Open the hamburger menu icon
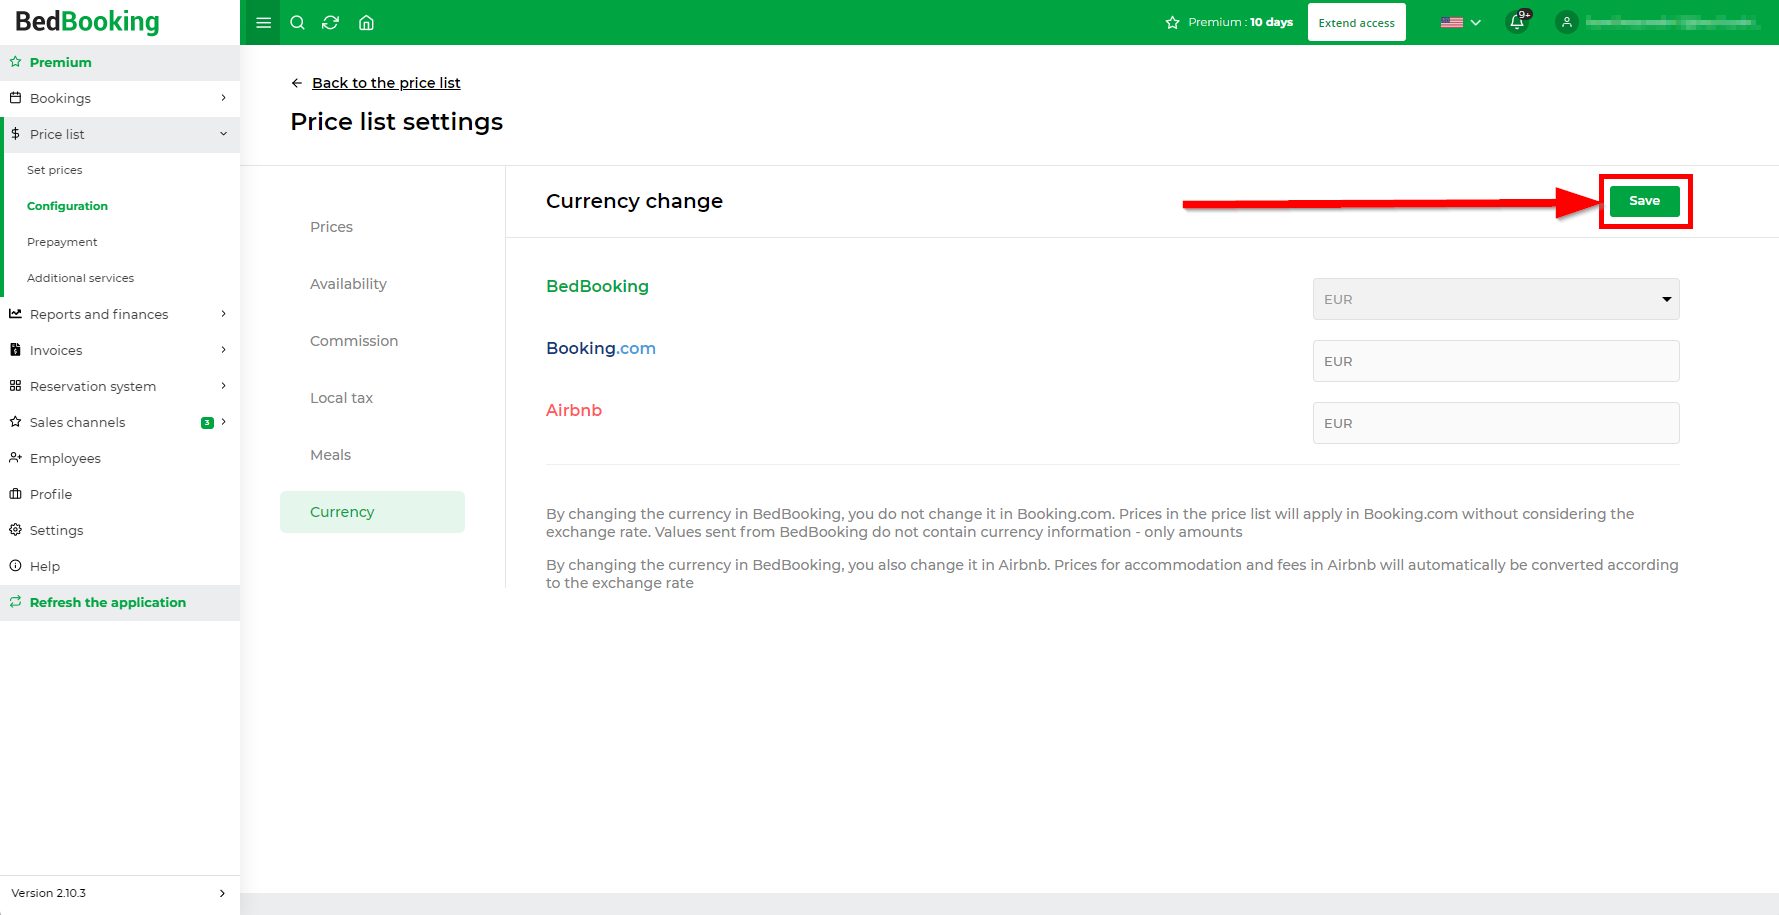The image size is (1779, 915). [264, 23]
